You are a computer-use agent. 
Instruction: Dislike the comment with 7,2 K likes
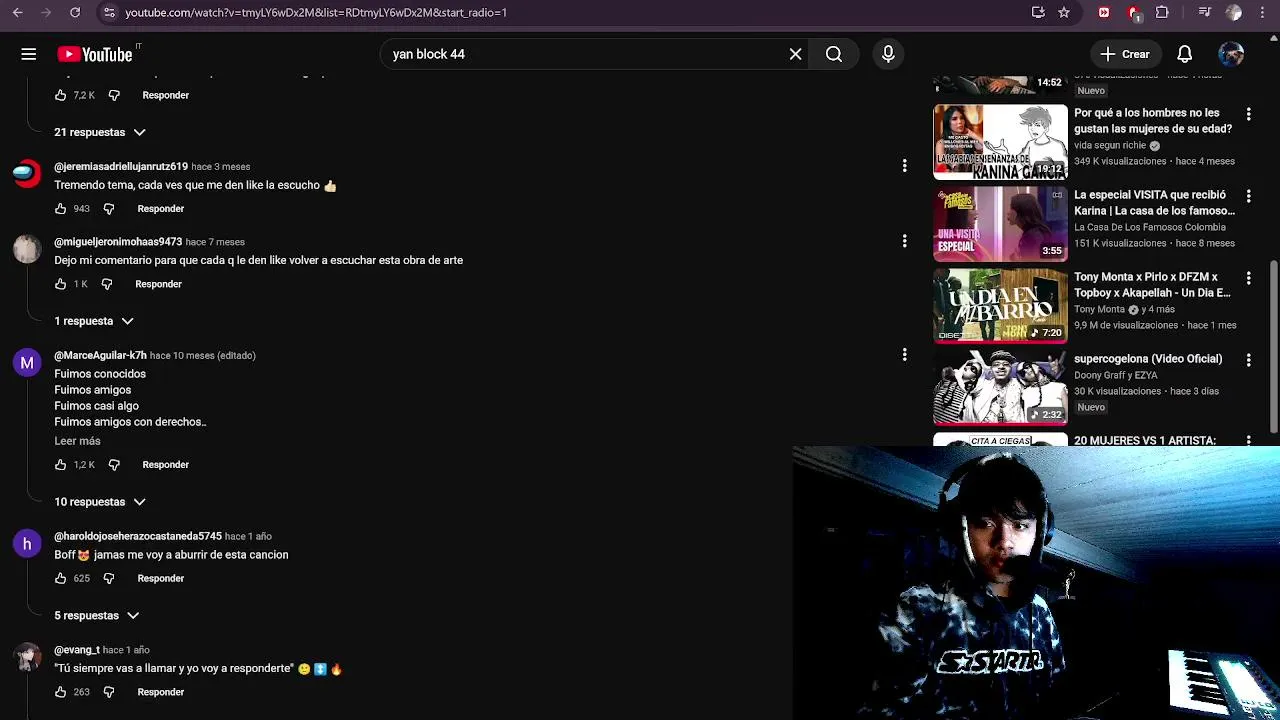pyautogui.click(x=114, y=95)
